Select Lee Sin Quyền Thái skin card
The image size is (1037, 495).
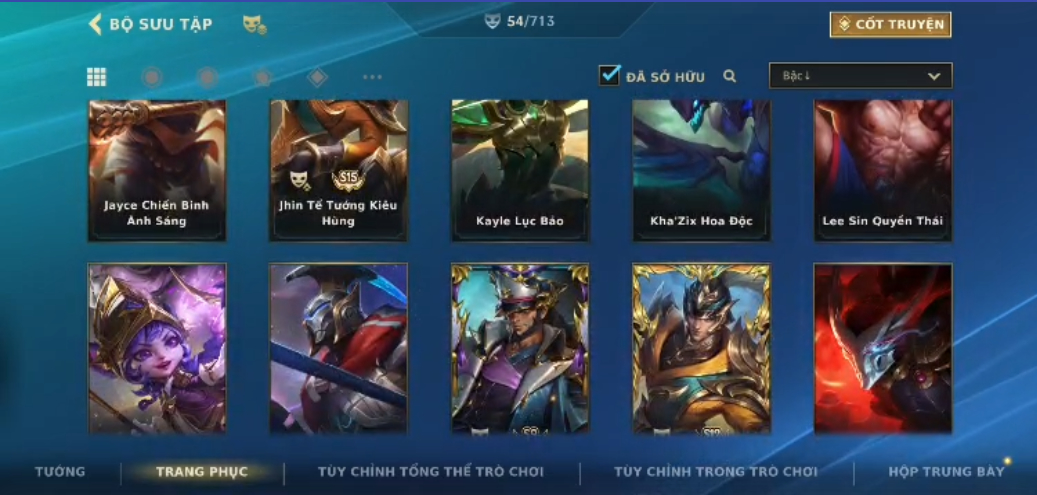coord(883,170)
